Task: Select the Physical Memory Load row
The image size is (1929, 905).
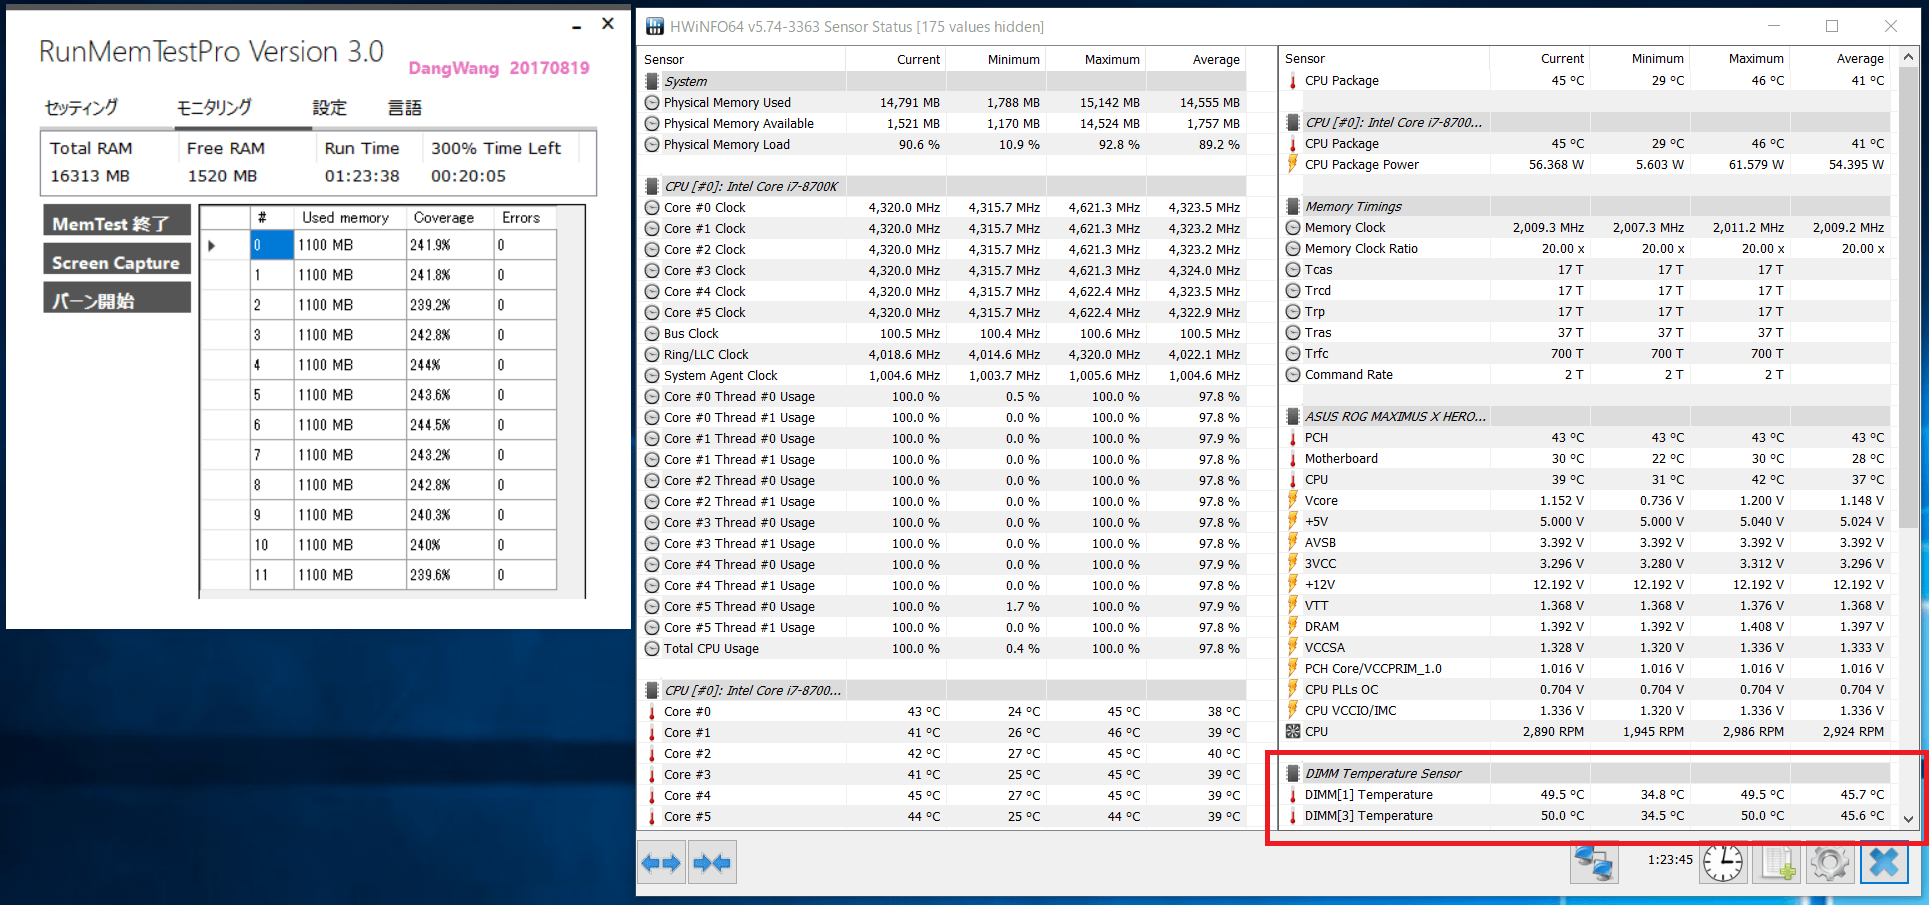Action: (x=943, y=144)
